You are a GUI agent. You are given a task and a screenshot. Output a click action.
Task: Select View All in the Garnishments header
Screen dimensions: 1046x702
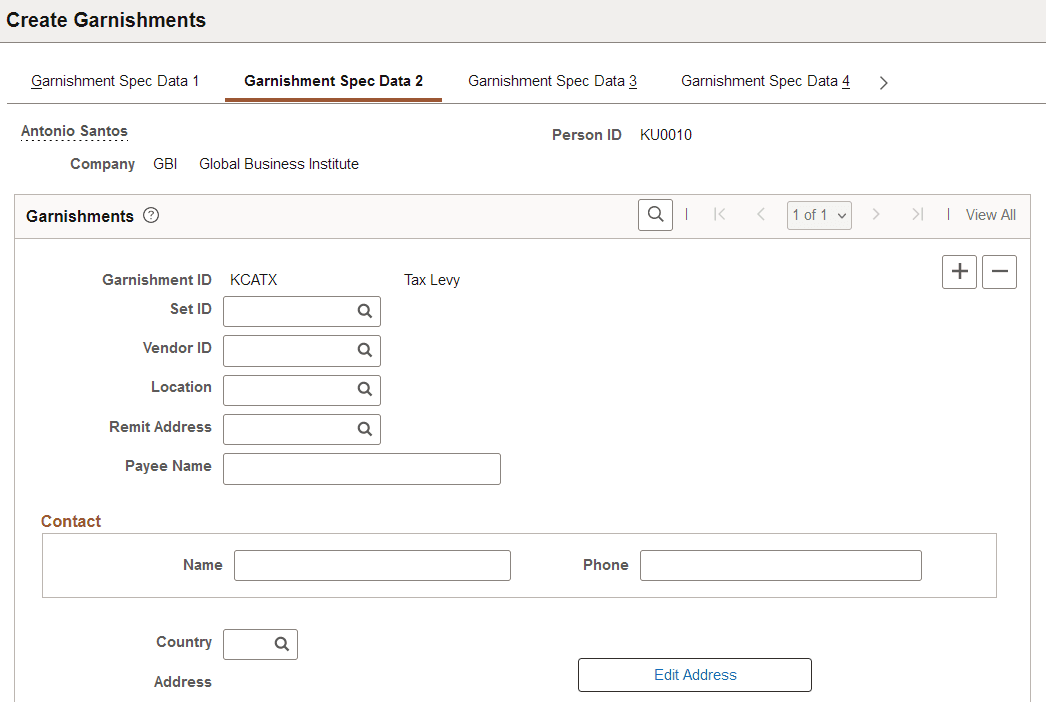pos(990,214)
